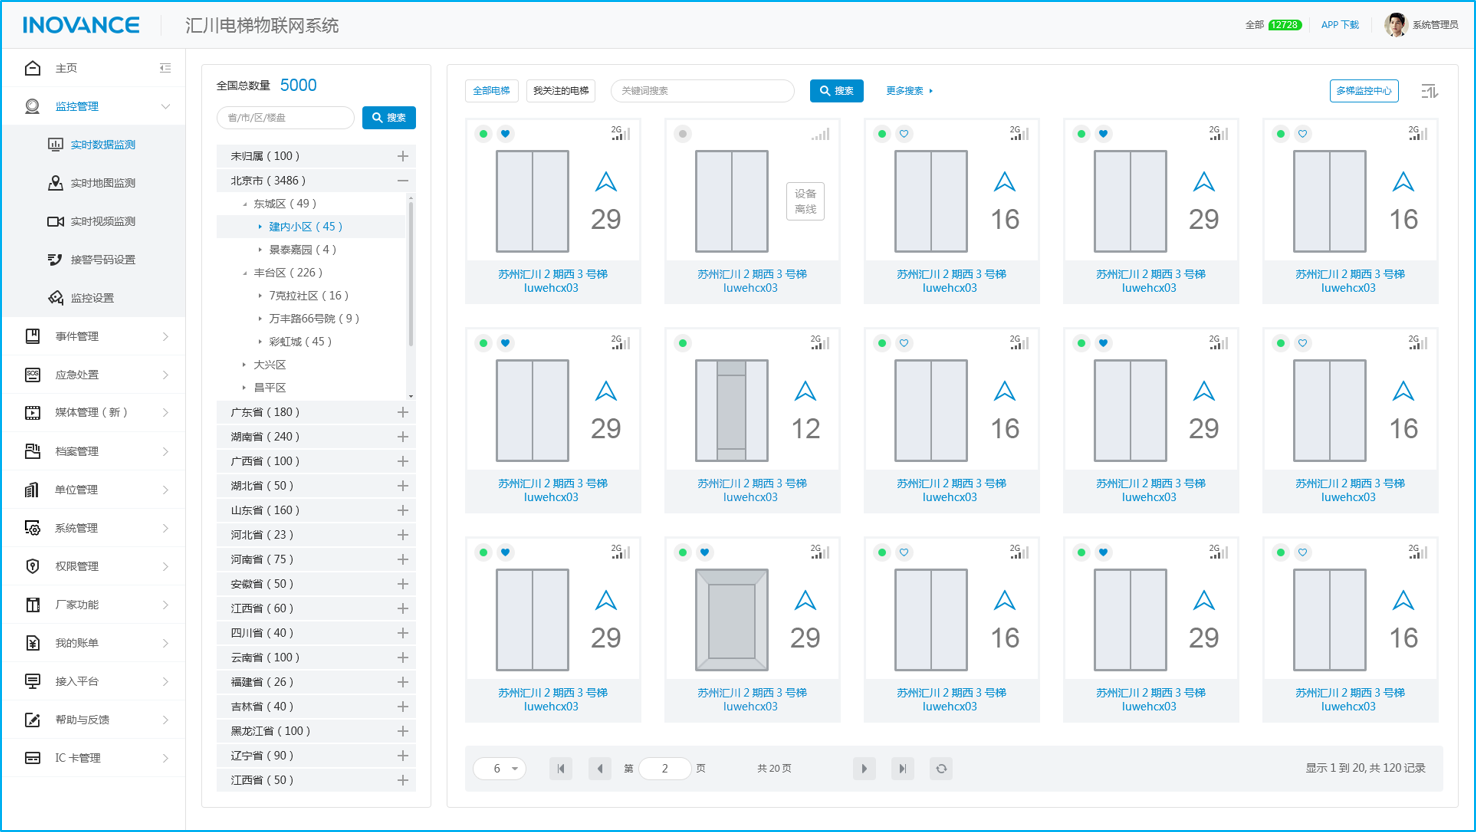Click the refresh icon in pagination bar
Image resolution: width=1476 pixels, height=832 pixels.
click(941, 769)
